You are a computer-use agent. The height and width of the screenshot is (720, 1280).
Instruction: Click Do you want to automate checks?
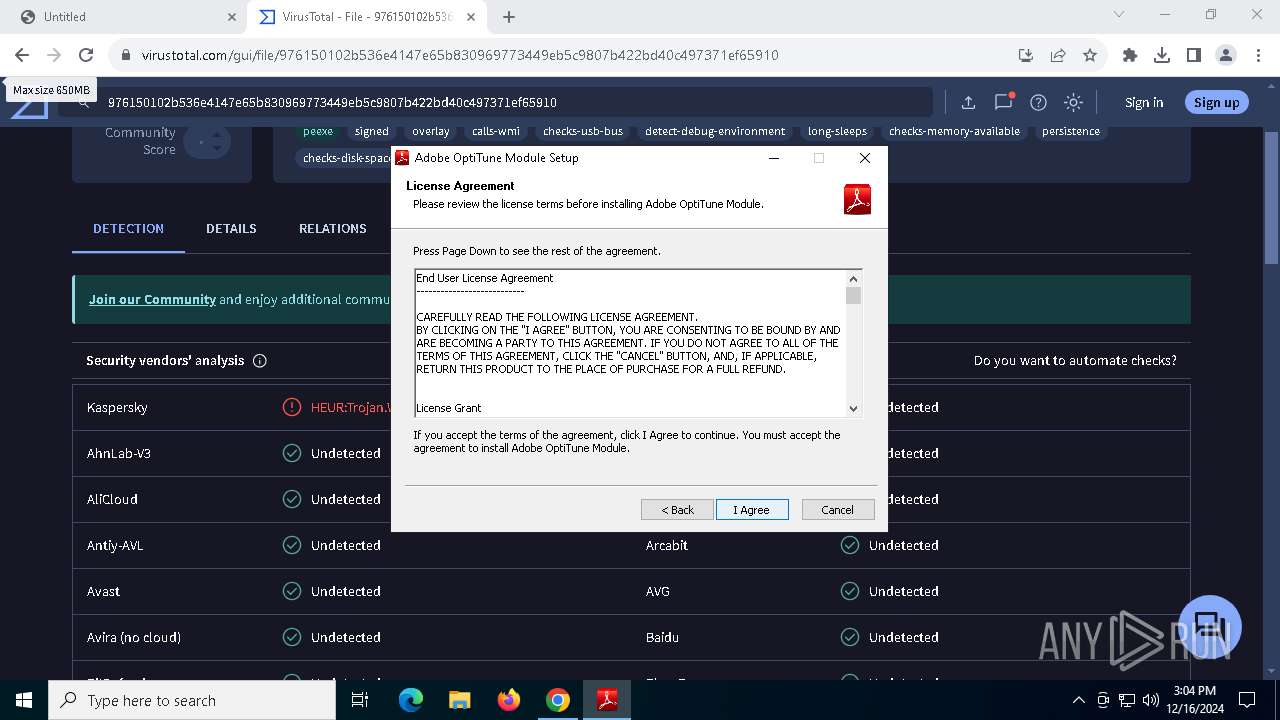tap(1075, 361)
